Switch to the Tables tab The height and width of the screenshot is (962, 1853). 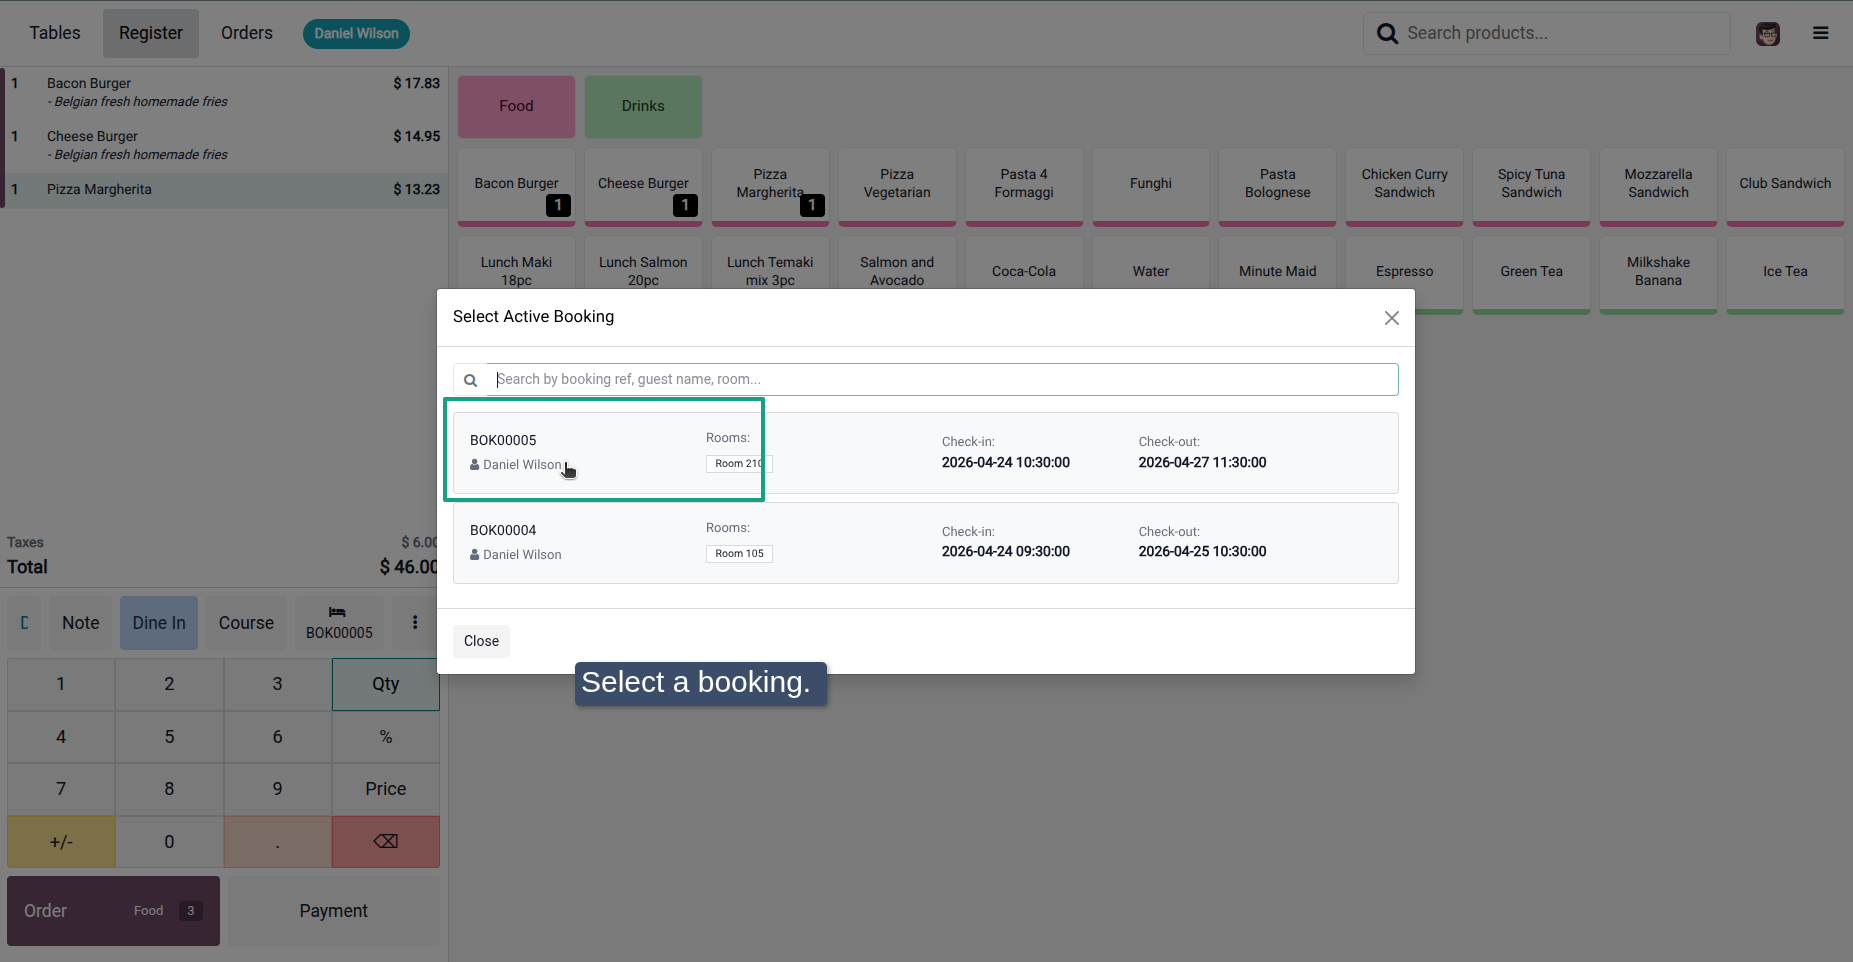click(55, 33)
